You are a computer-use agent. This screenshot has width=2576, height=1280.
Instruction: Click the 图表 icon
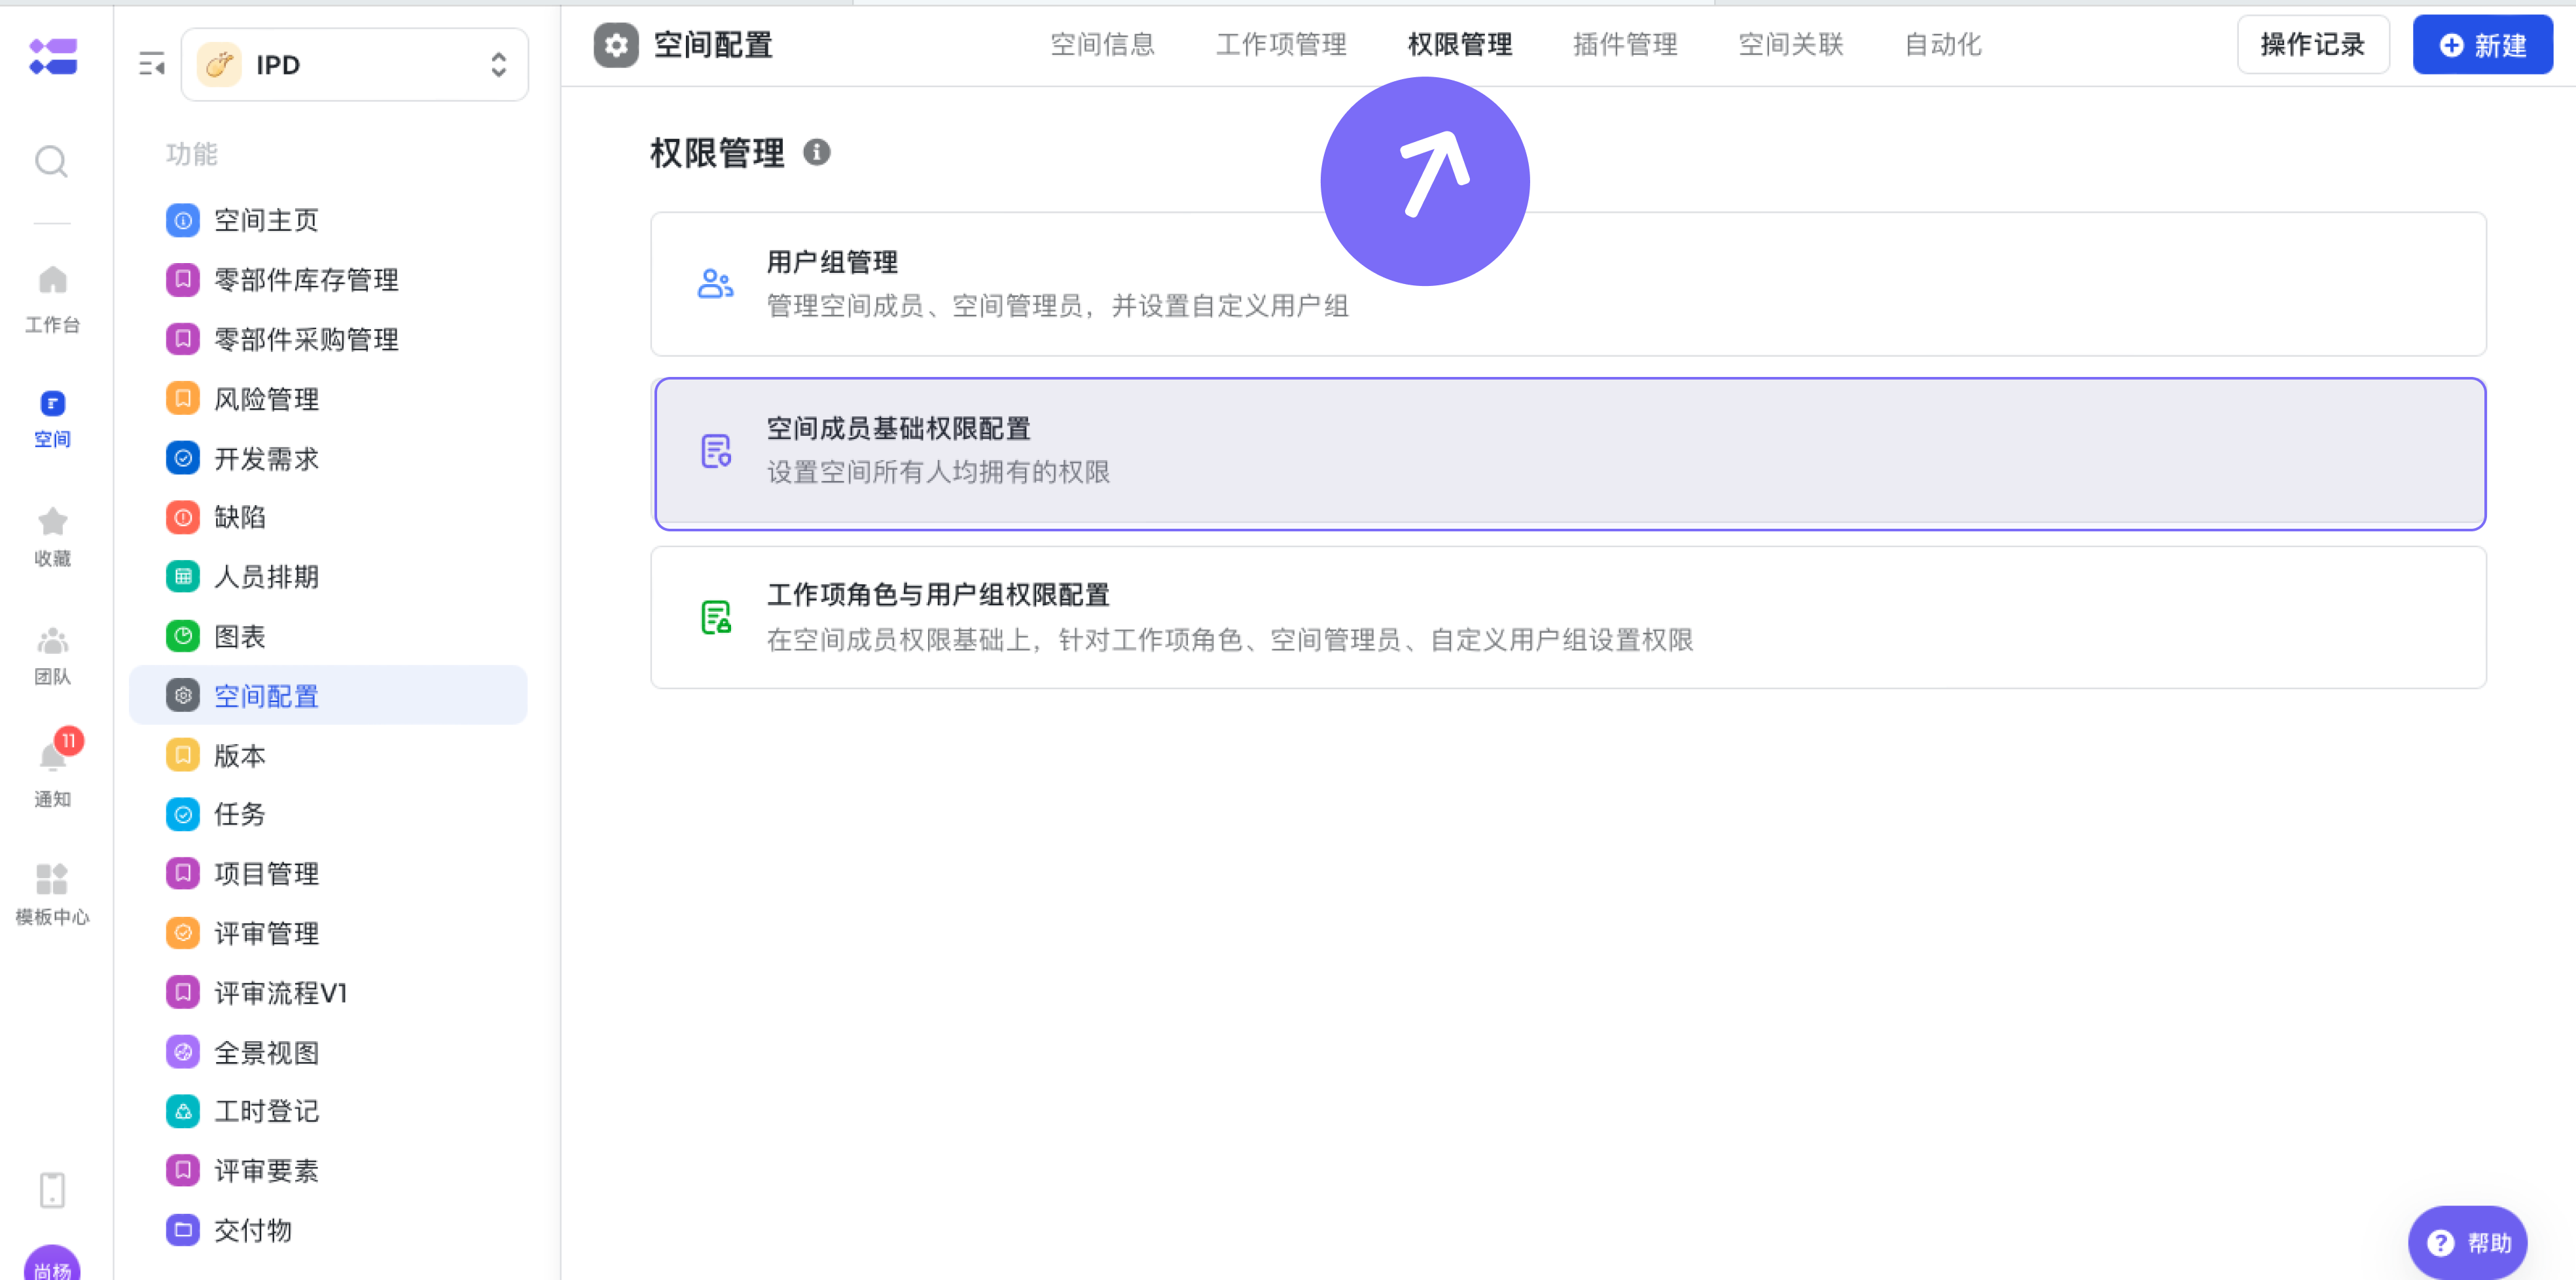pos(183,636)
